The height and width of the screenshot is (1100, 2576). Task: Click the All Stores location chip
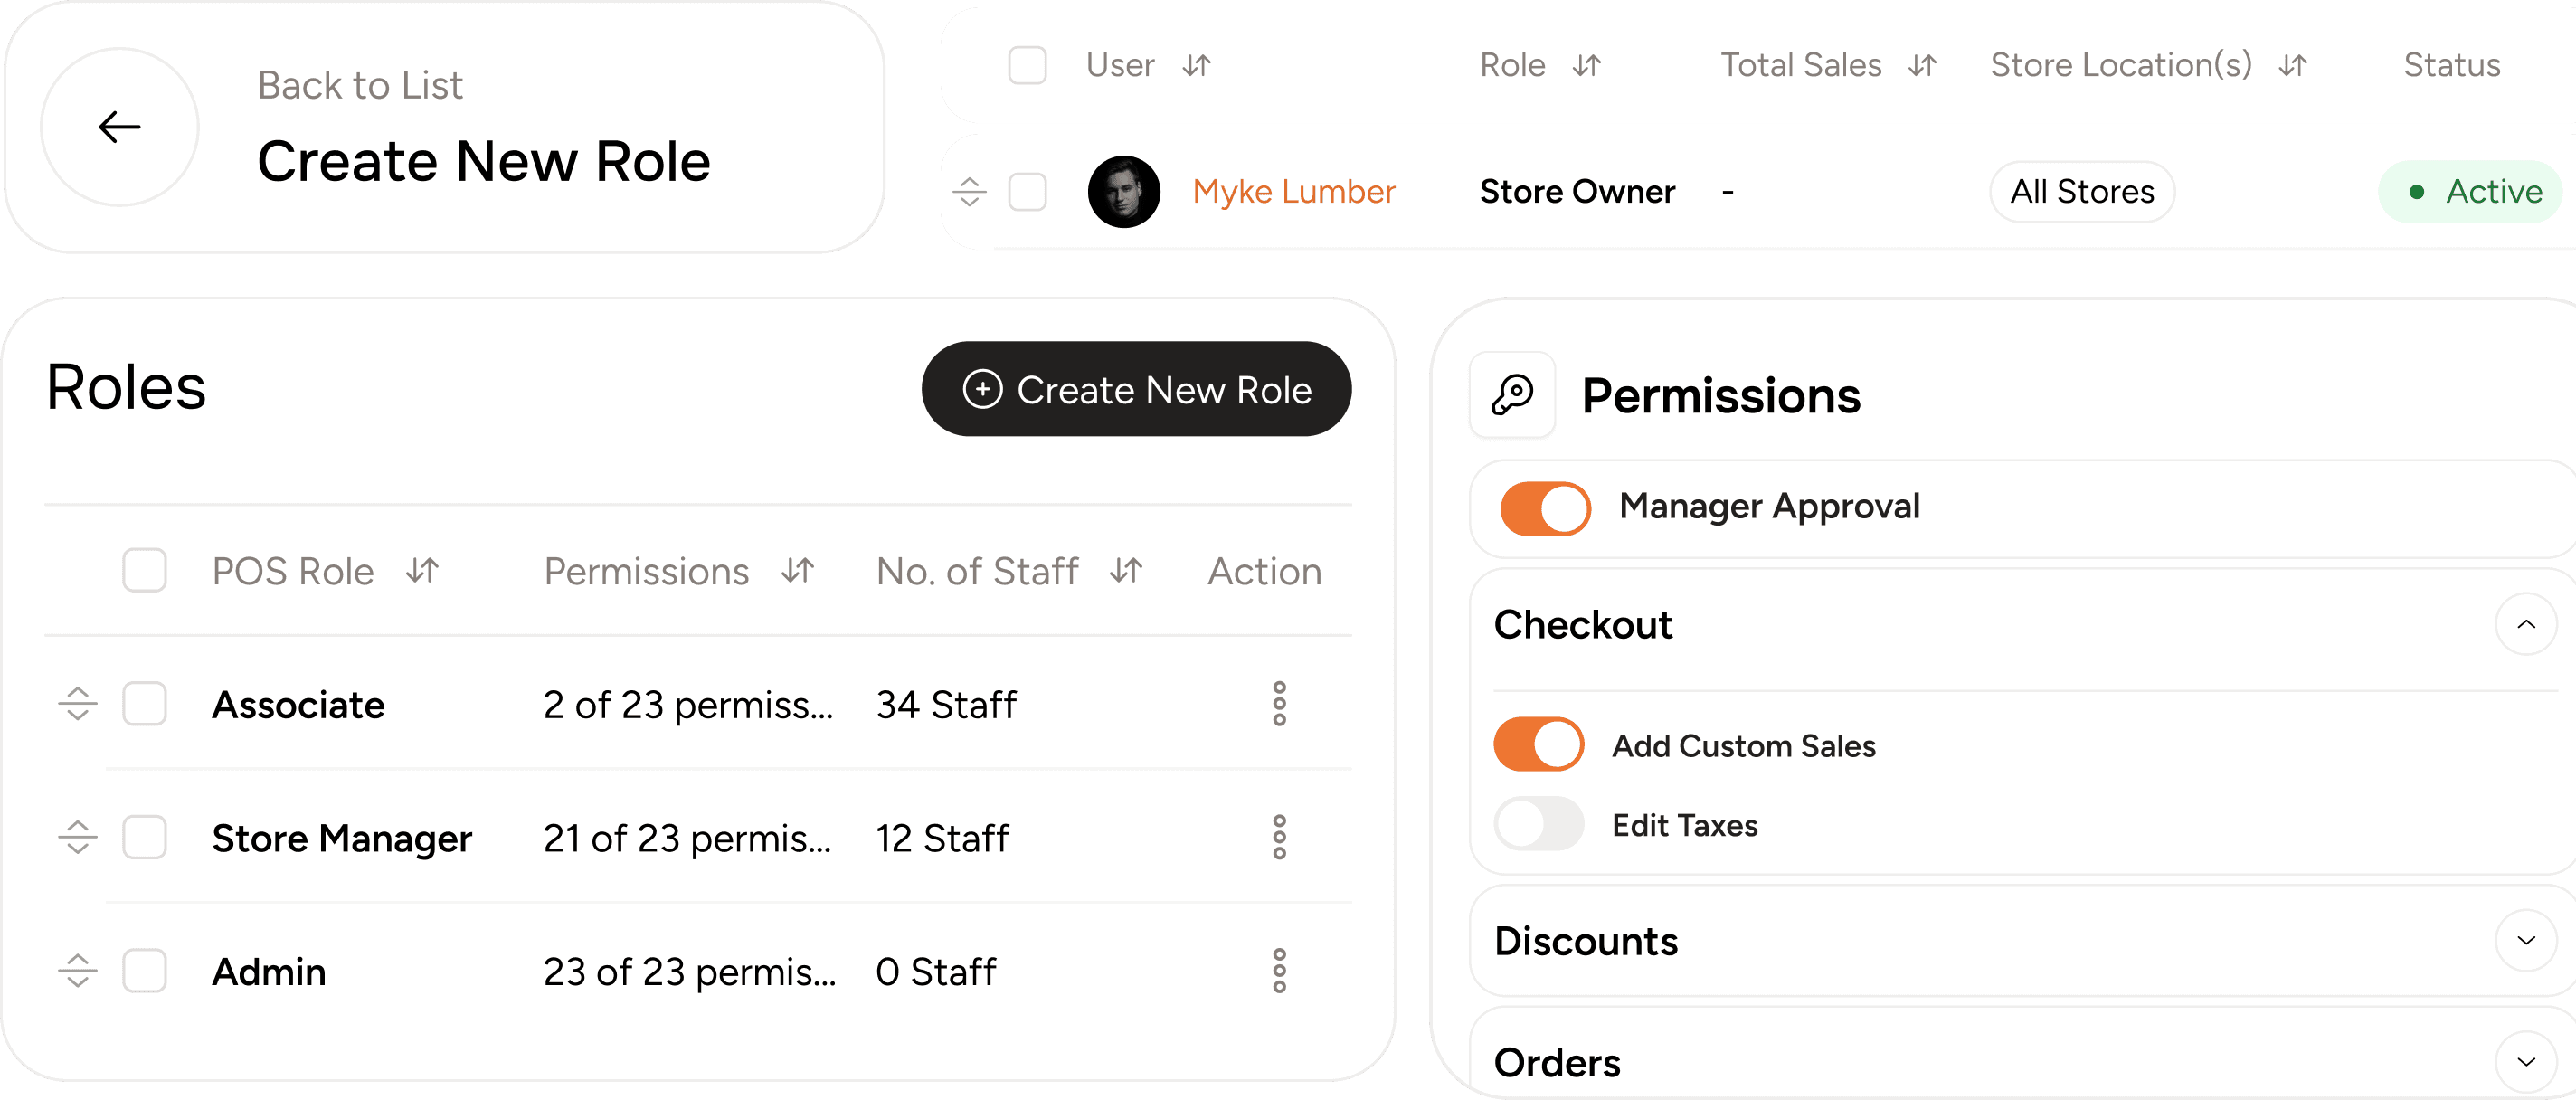2081,191
